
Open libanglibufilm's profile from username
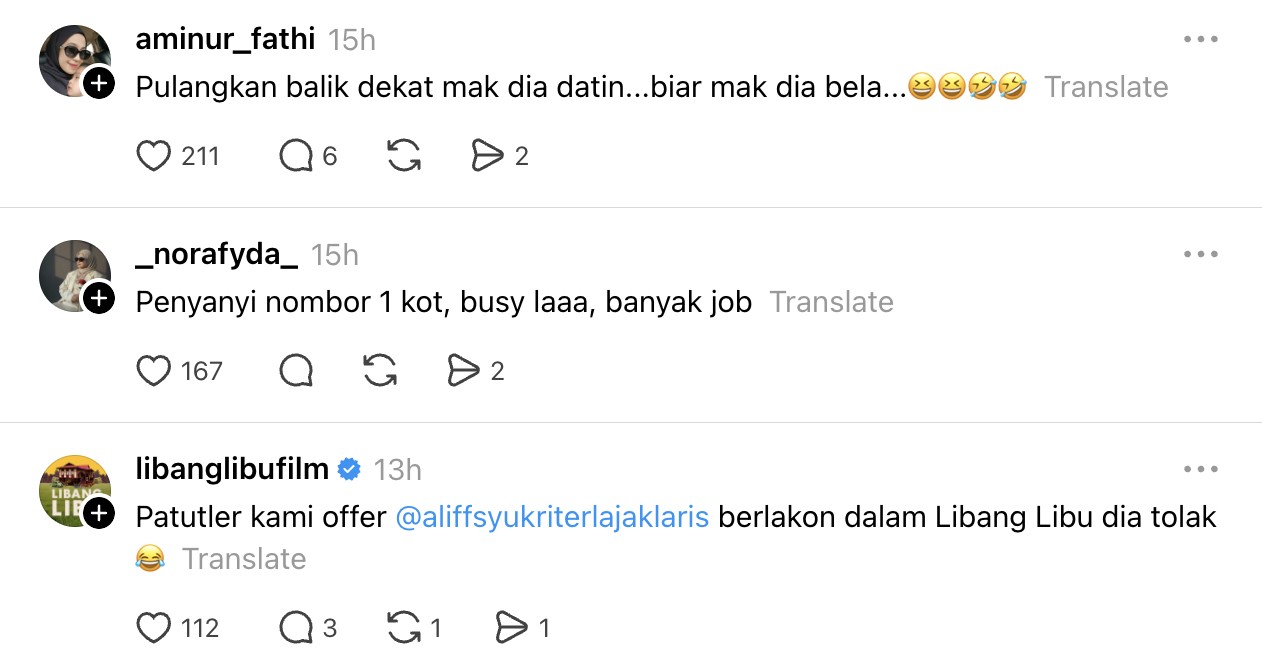click(232, 468)
